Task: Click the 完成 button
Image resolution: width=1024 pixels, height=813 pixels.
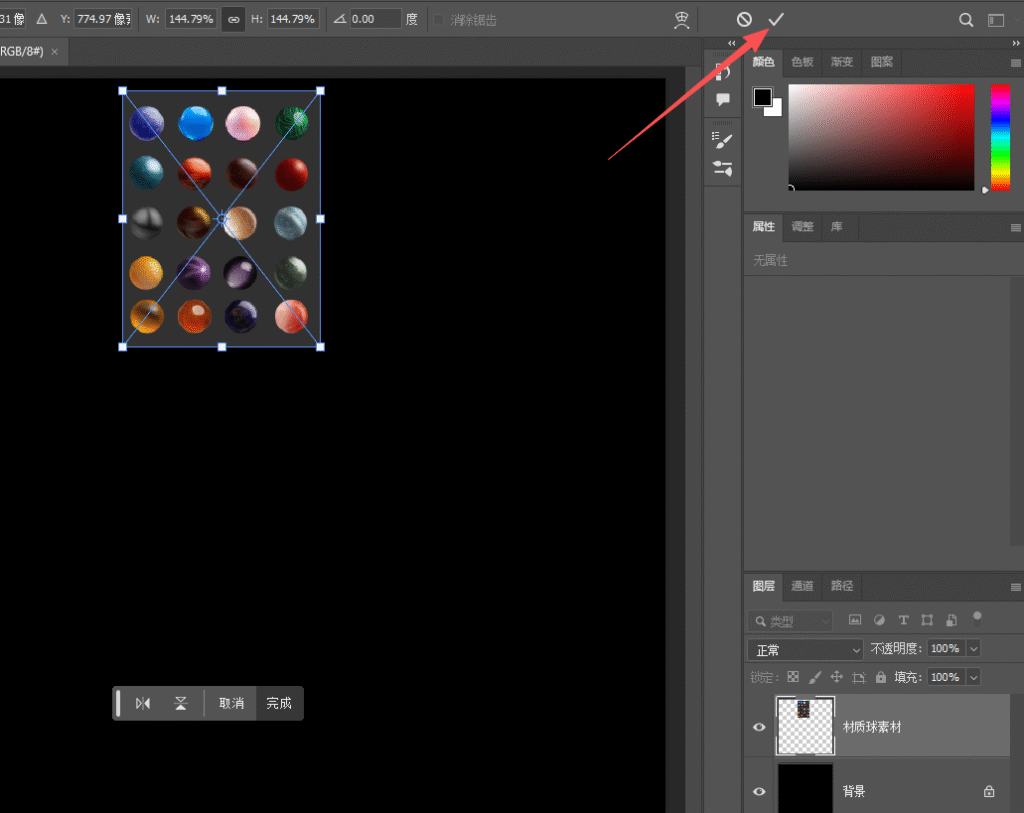Action: 279,703
